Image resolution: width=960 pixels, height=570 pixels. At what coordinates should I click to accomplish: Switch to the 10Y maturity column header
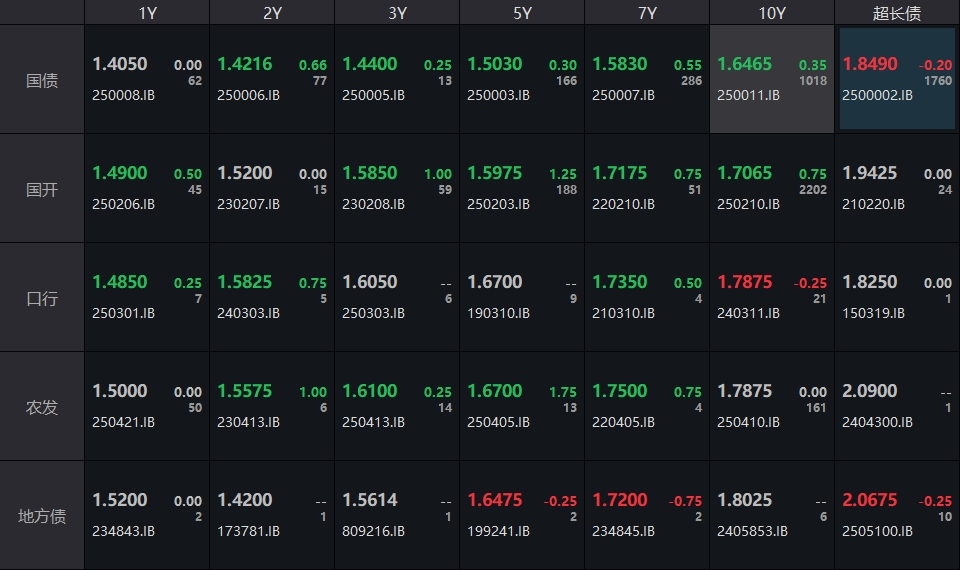click(772, 12)
